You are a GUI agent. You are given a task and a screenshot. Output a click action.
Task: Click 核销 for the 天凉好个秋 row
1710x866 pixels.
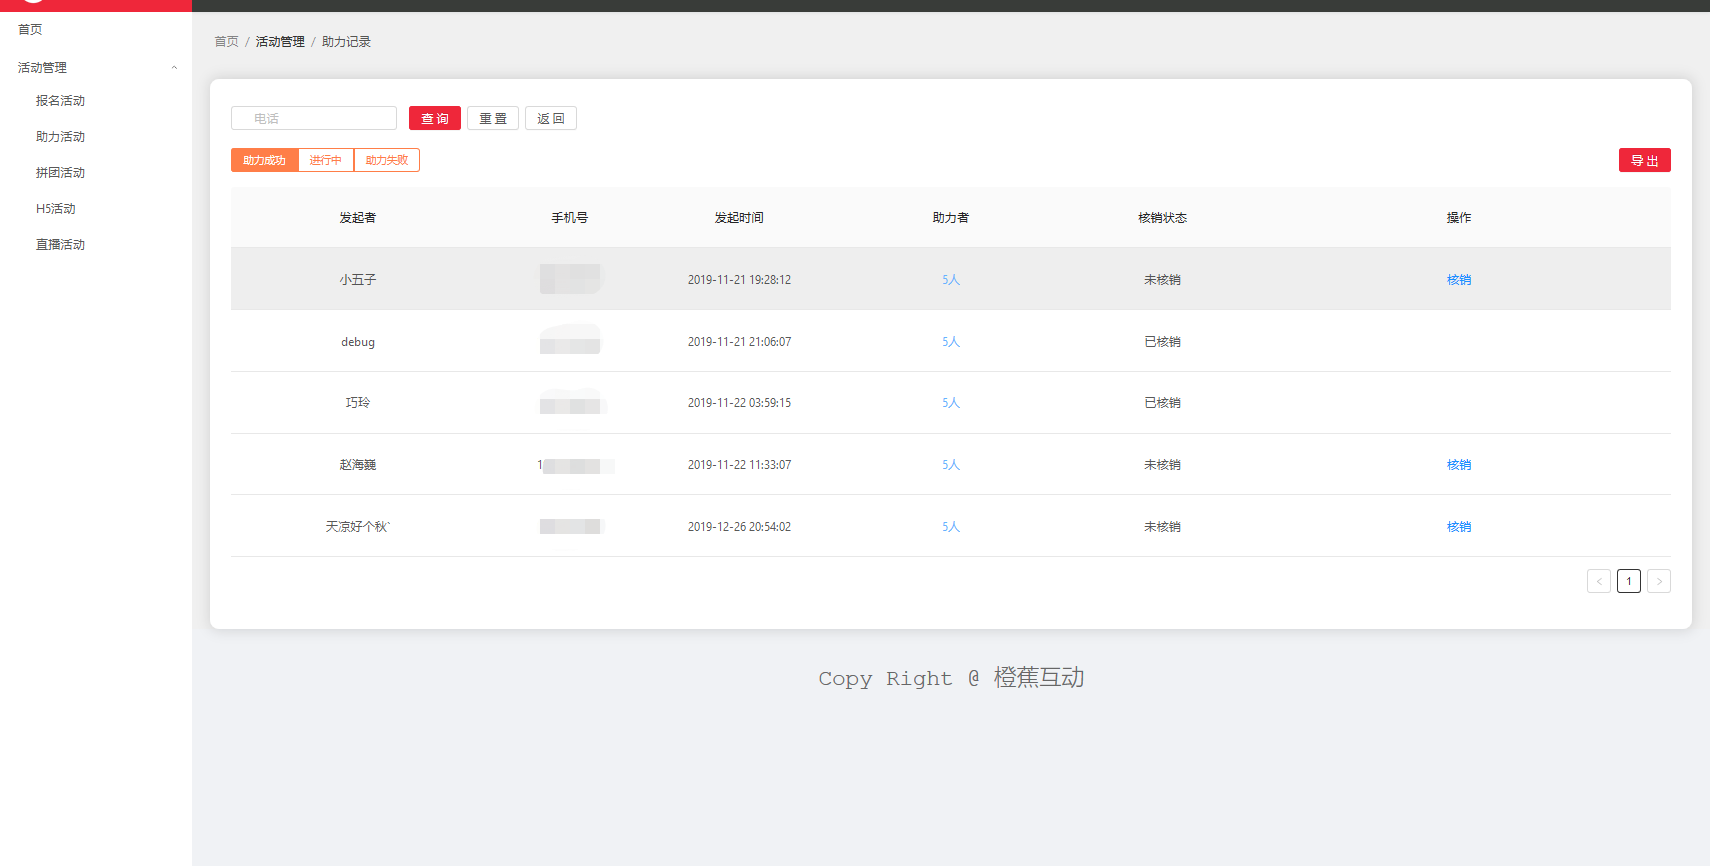coord(1459,527)
